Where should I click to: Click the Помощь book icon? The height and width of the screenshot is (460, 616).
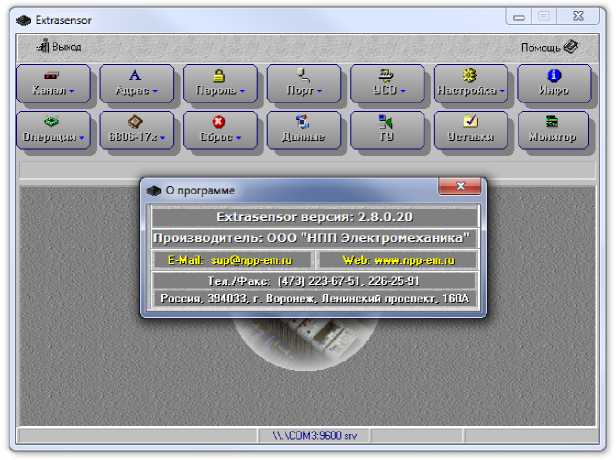click(x=570, y=47)
